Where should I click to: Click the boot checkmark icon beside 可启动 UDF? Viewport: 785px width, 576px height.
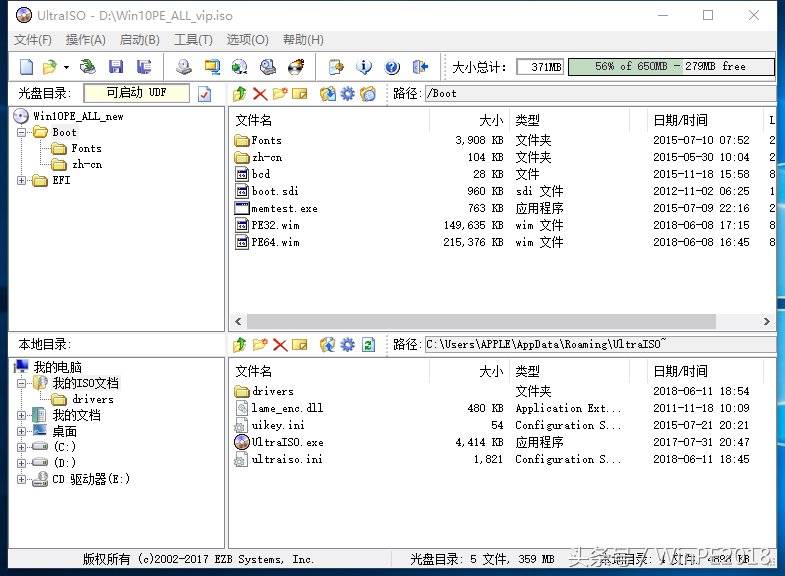pos(205,94)
